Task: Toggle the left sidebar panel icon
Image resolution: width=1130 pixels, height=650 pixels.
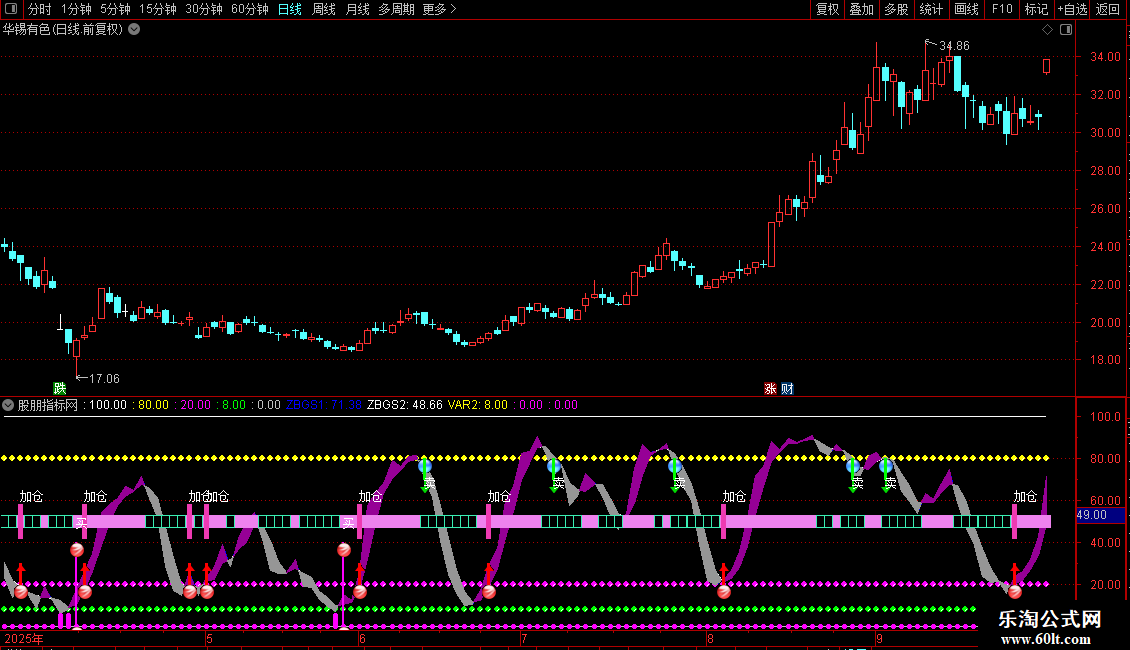Action: coord(11,9)
